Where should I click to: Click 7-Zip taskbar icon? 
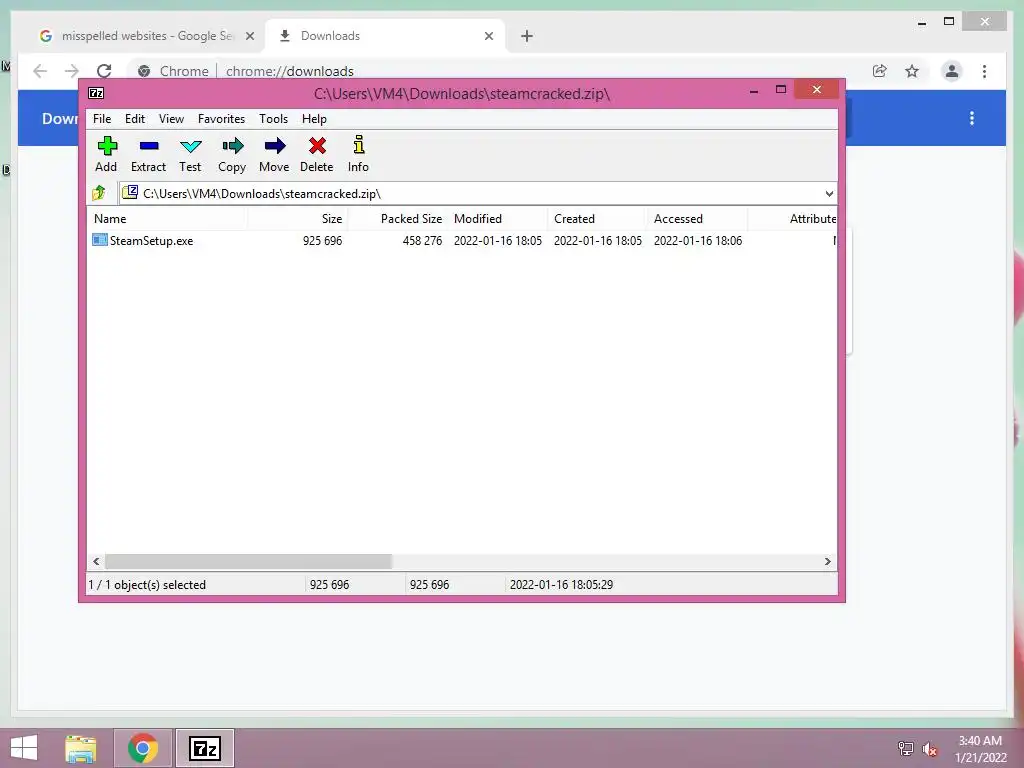204,748
